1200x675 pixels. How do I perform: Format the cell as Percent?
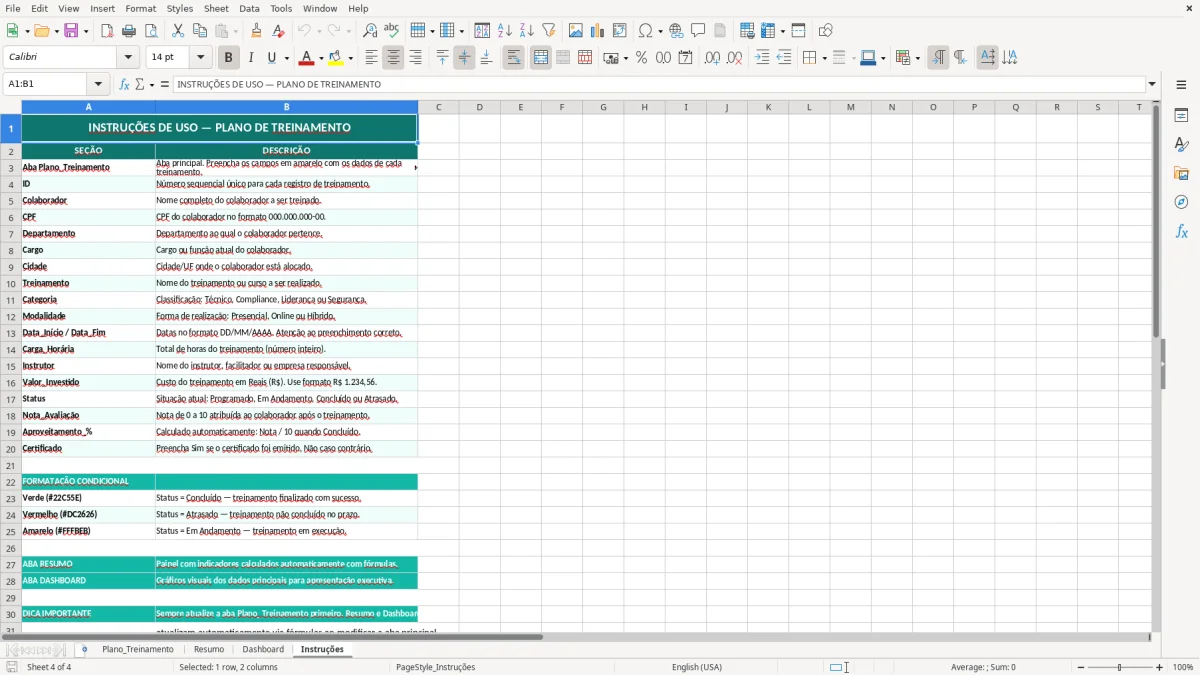tap(641, 58)
